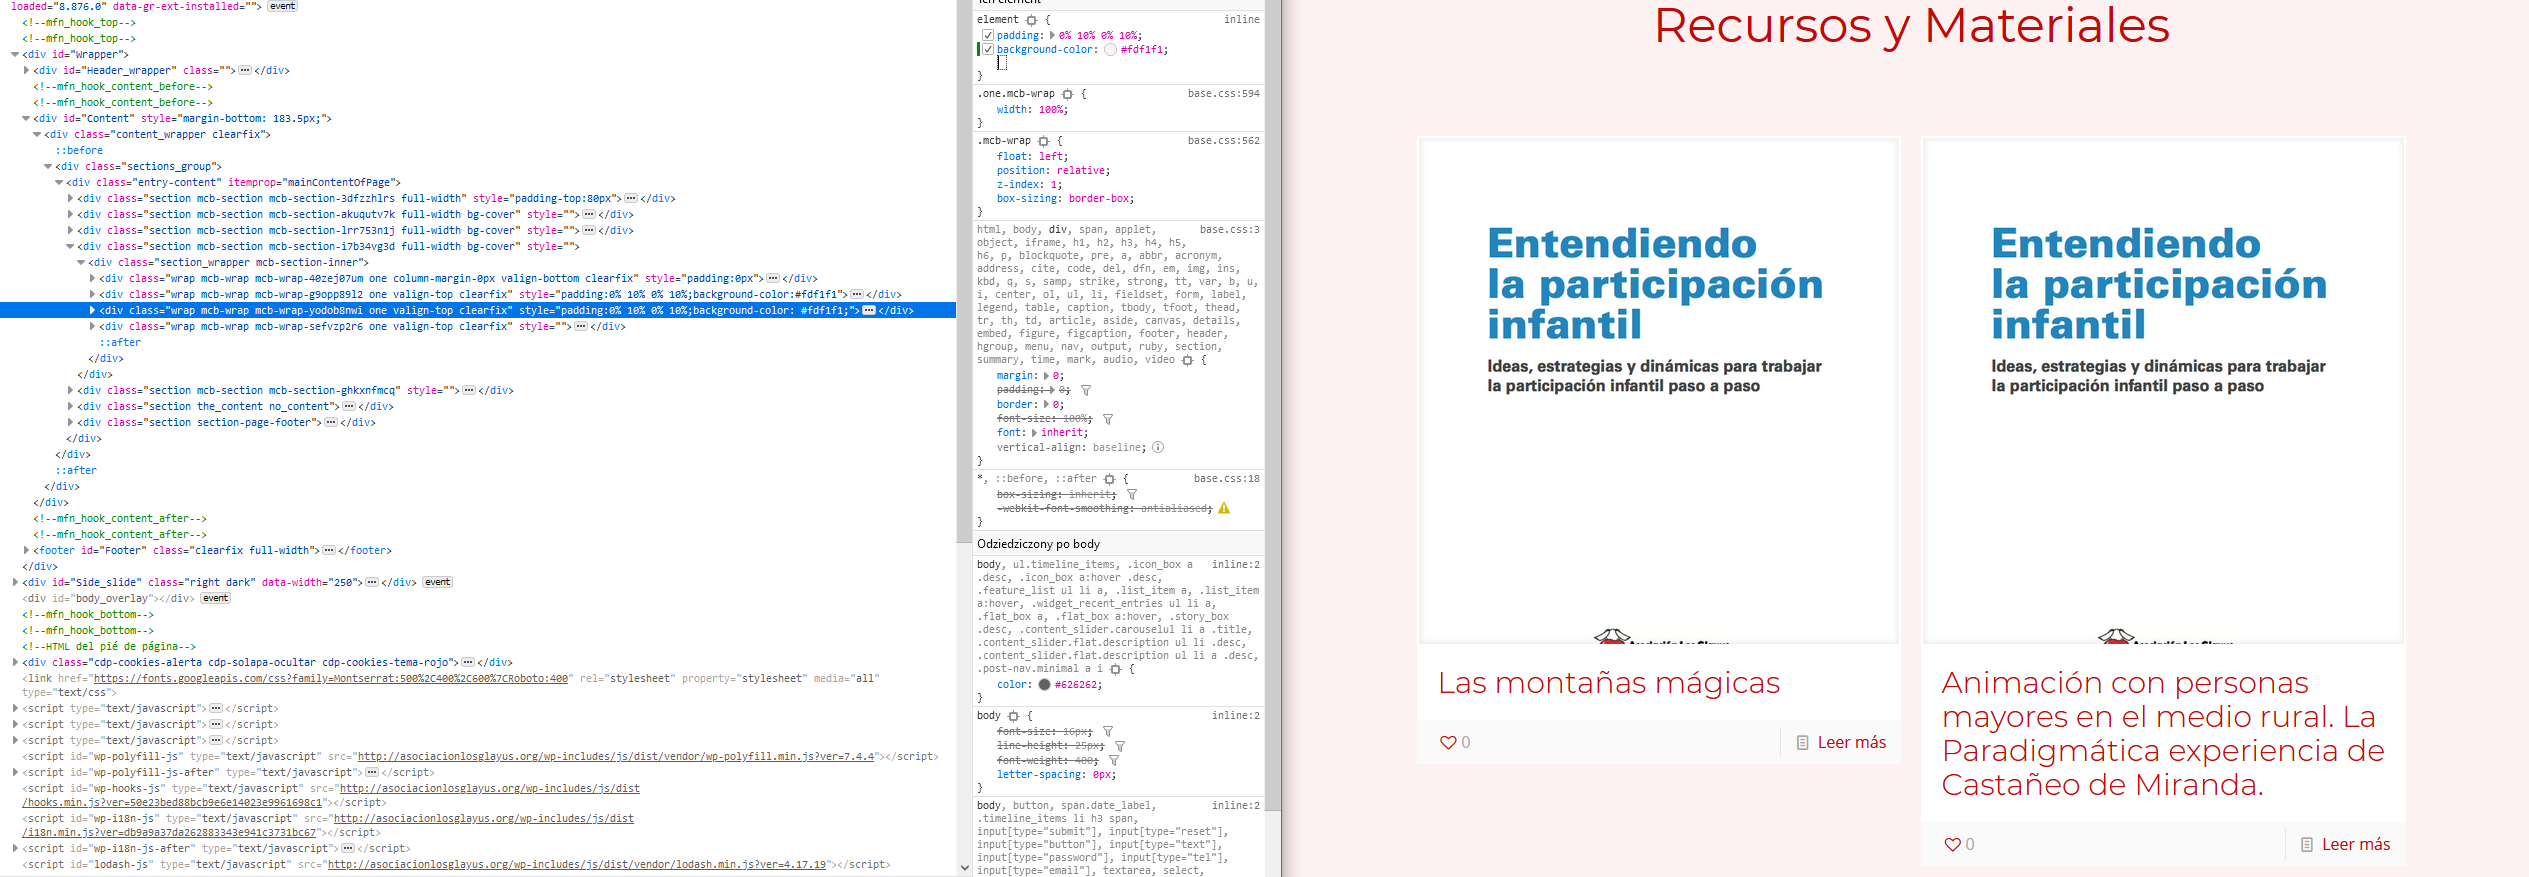Click the Animación con personas mayores cover thumbnail
The height and width of the screenshot is (877, 2529).
[2162, 391]
